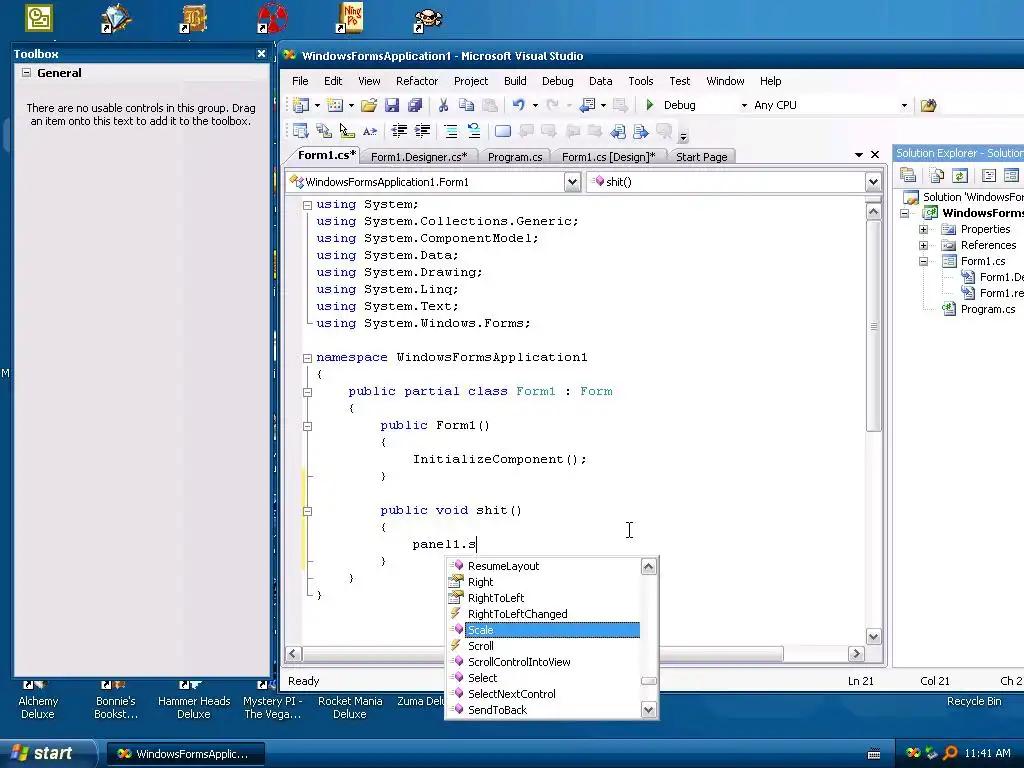The width and height of the screenshot is (1024, 768).
Task: Click View Designer icon in Solution Explorer
Action: (x=1012, y=175)
